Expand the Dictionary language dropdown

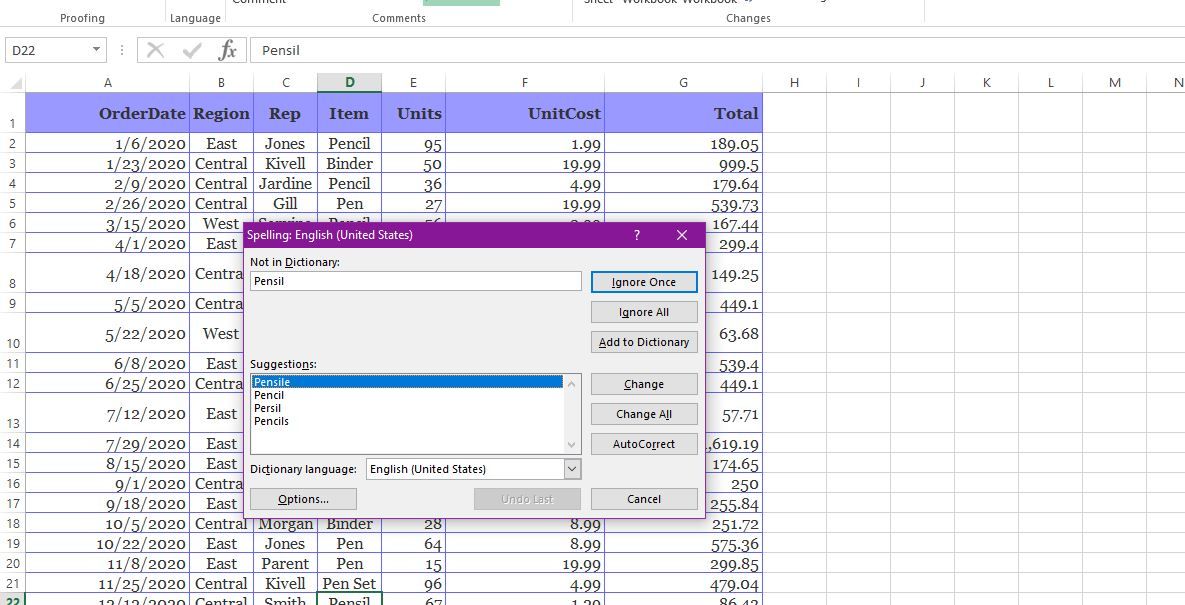tap(572, 469)
